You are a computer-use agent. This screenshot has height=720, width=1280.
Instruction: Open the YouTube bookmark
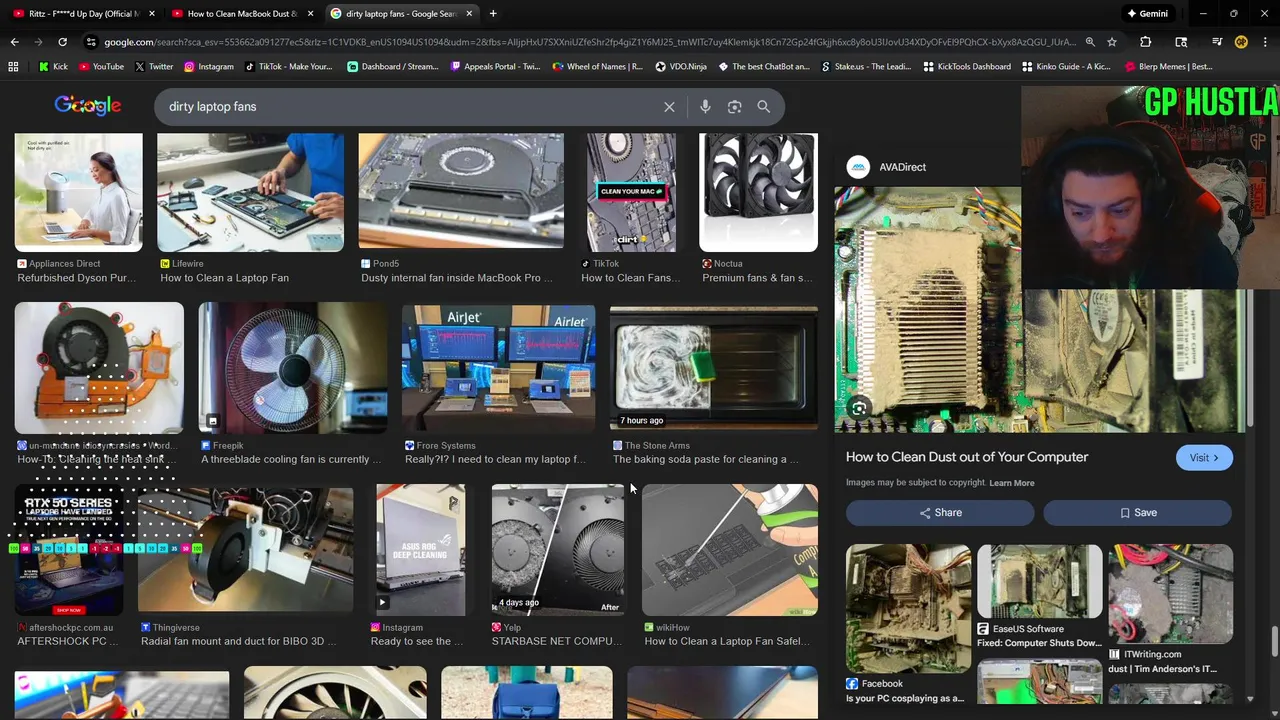(101, 67)
